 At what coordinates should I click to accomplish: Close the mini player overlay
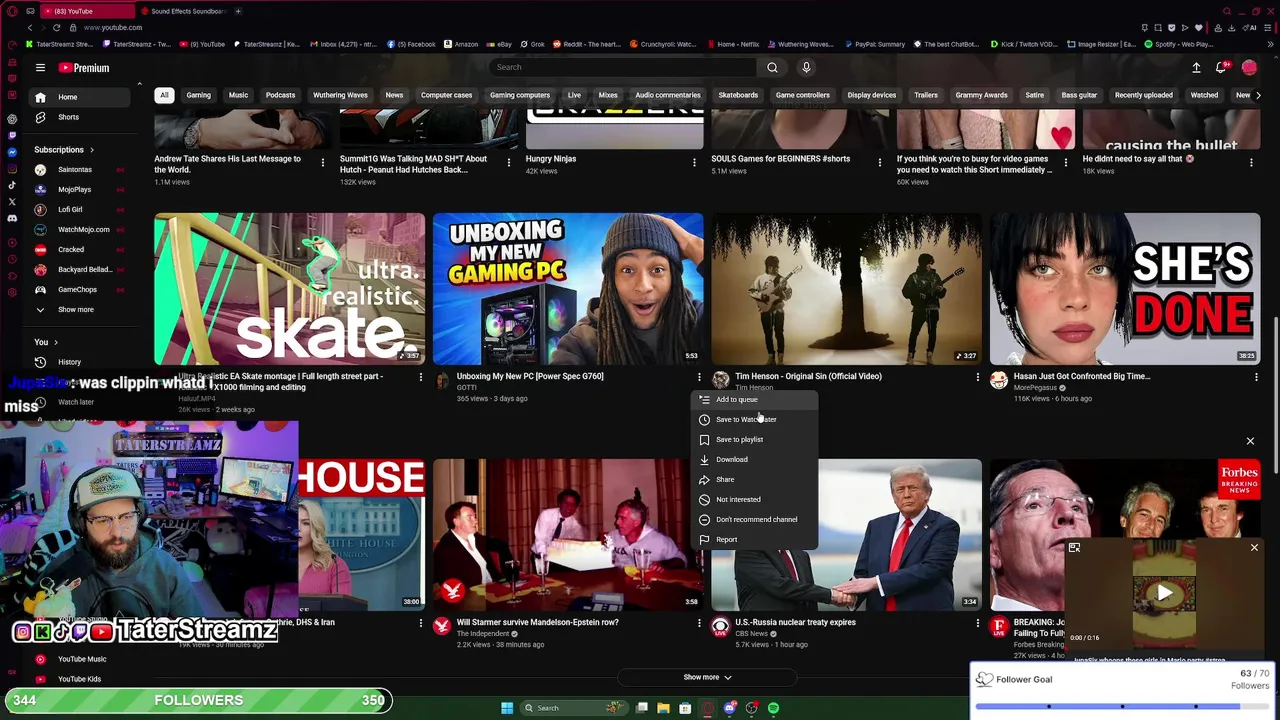[1254, 548]
